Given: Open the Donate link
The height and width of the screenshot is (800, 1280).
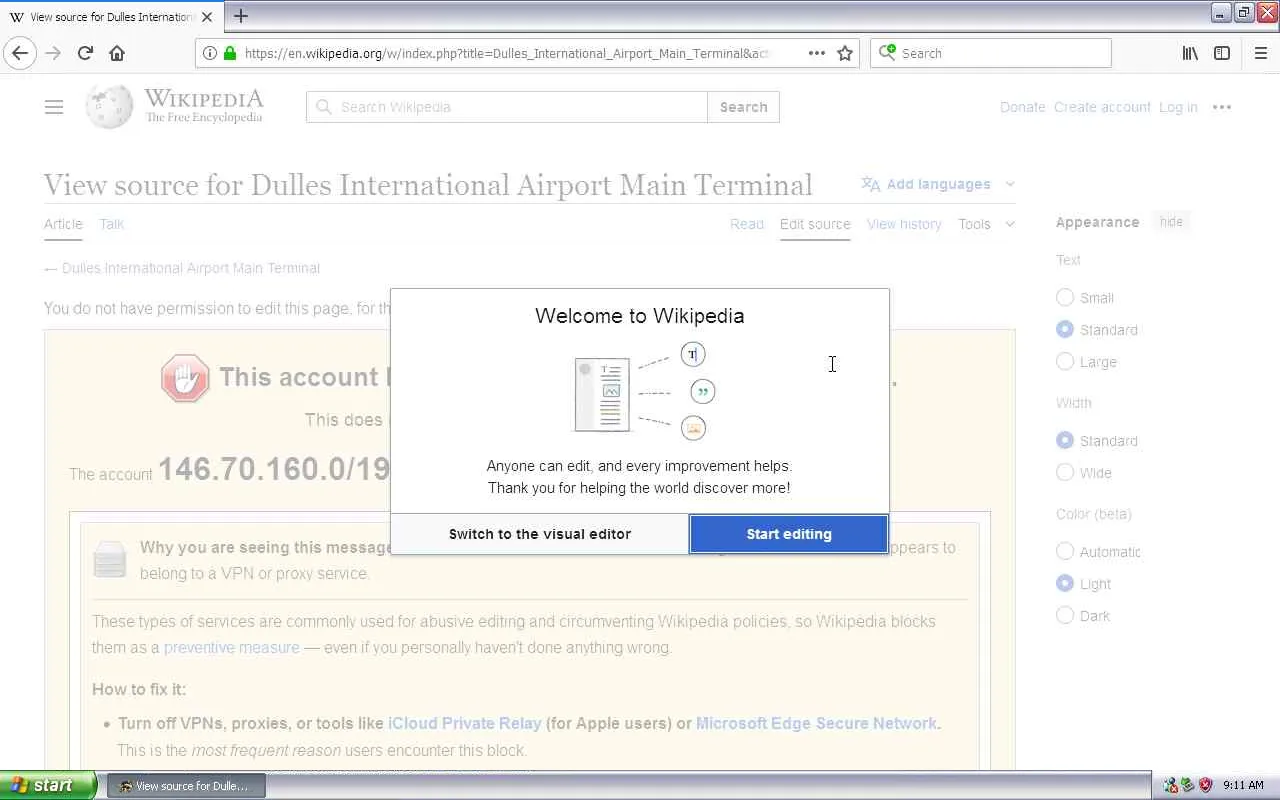Looking at the screenshot, I should tap(1022, 107).
